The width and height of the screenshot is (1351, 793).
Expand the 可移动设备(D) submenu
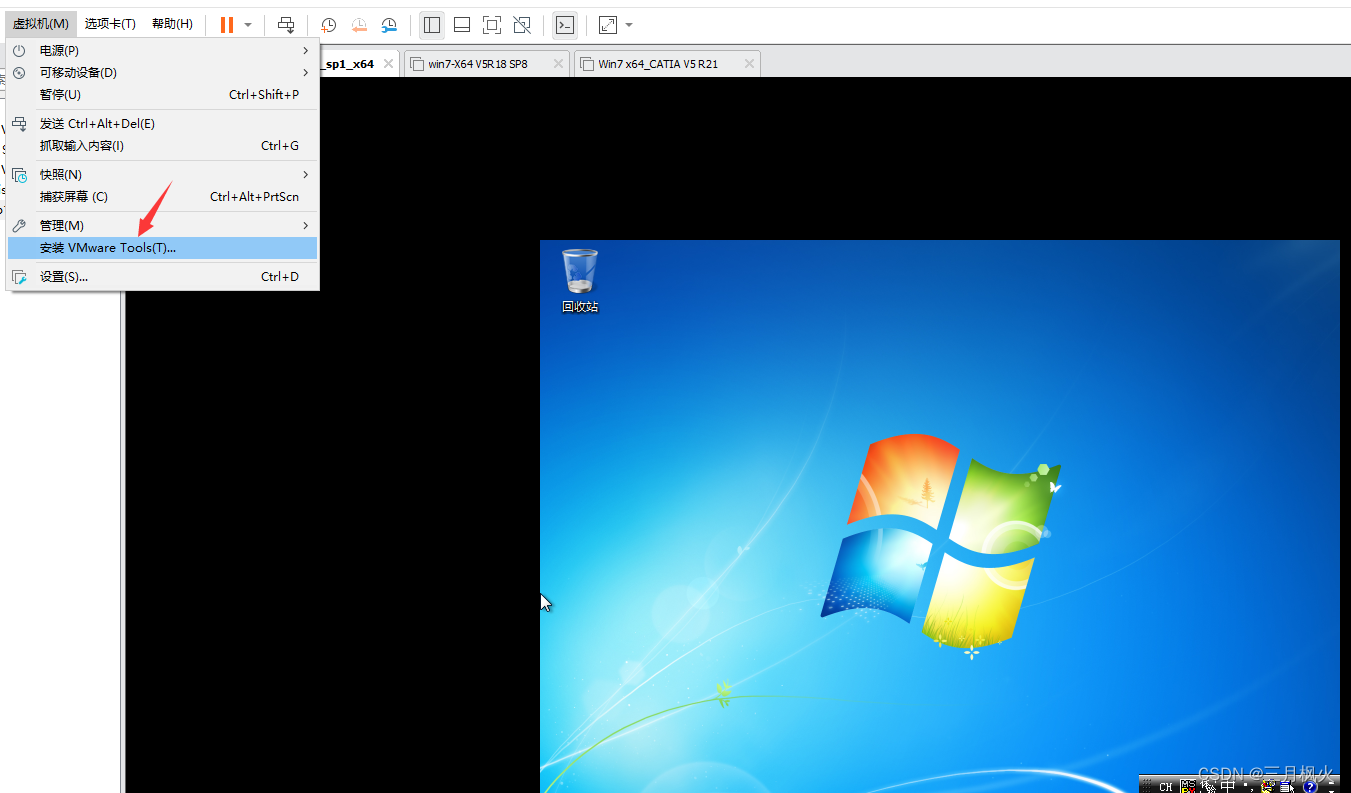[x=162, y=72]
